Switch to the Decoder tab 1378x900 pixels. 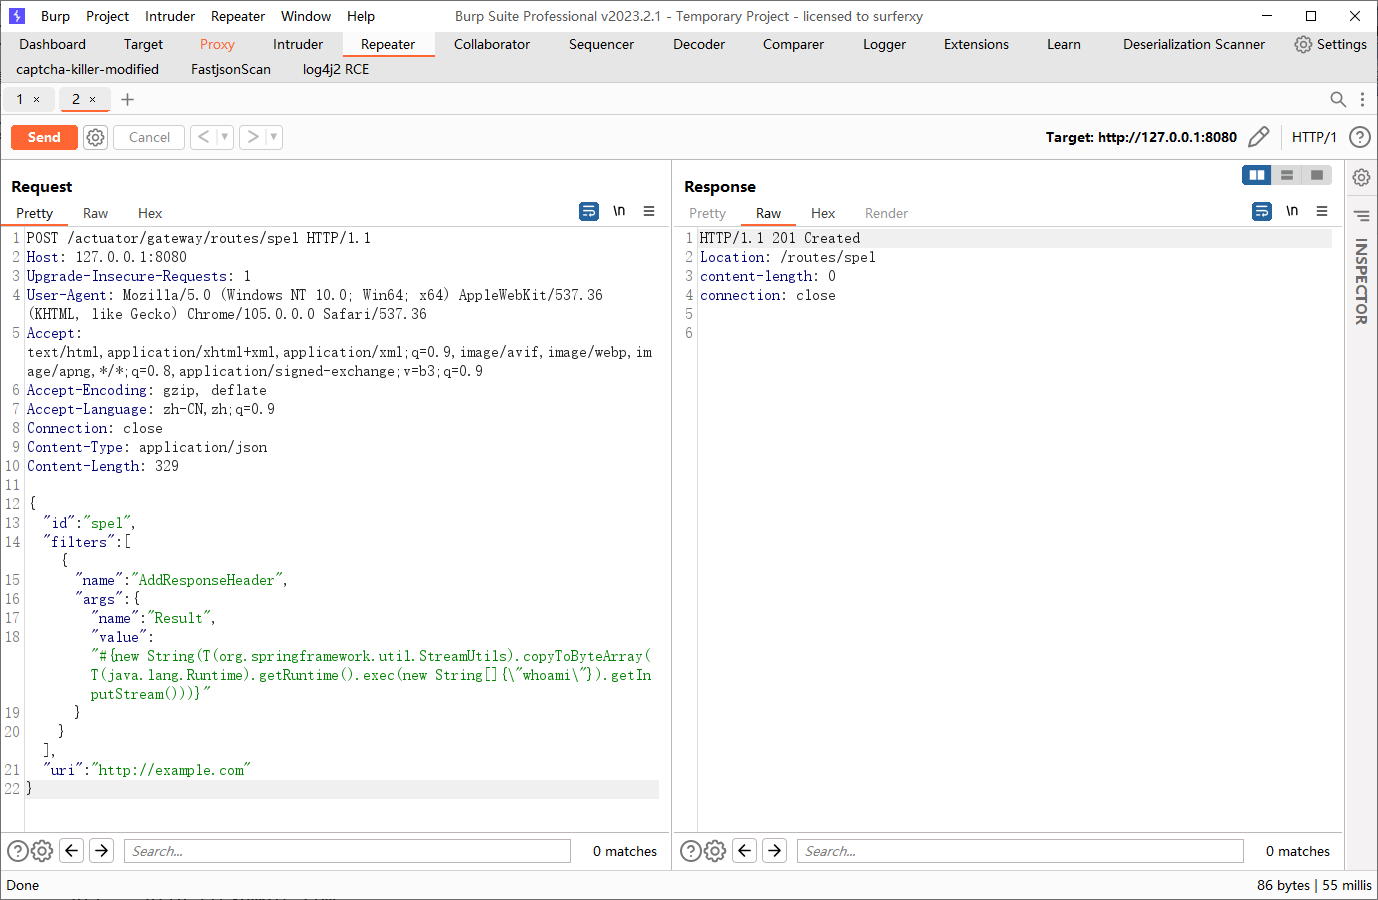tap(699, 44)
